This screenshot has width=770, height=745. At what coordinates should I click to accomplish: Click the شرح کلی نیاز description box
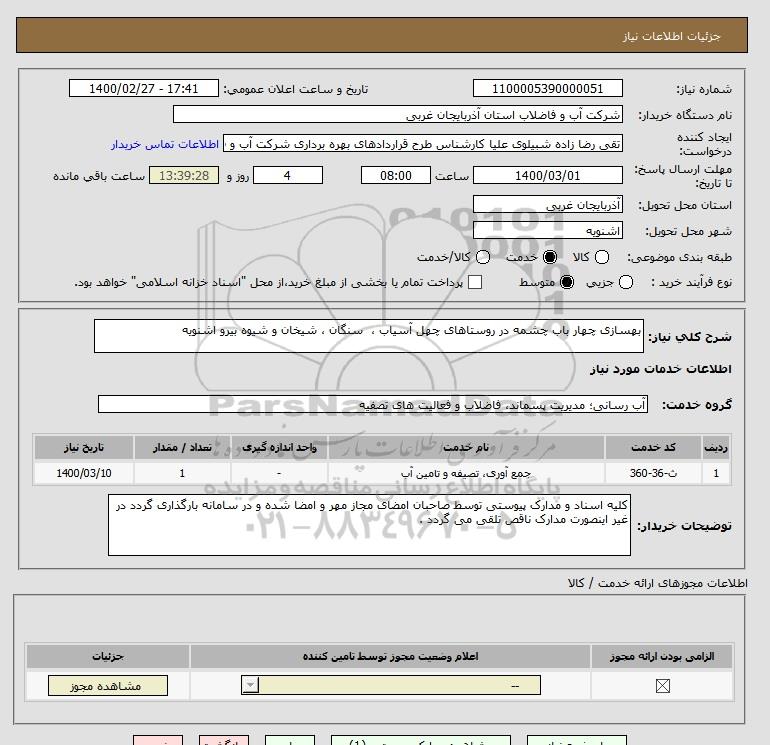369,336
